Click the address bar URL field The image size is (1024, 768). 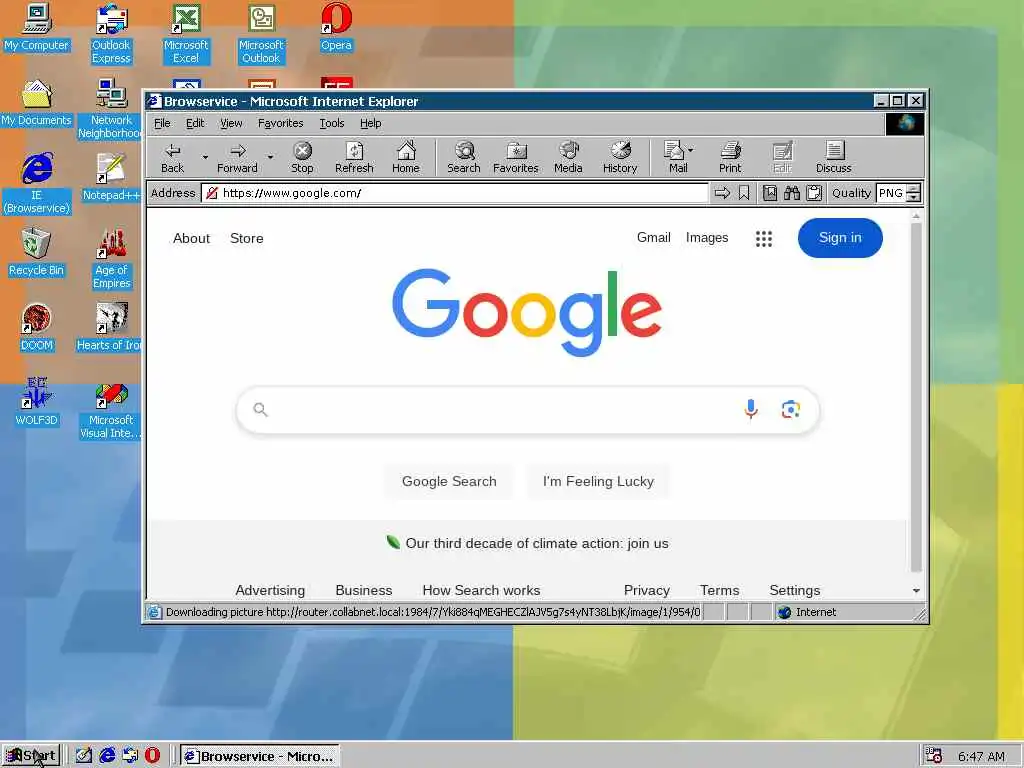[455, 193]
